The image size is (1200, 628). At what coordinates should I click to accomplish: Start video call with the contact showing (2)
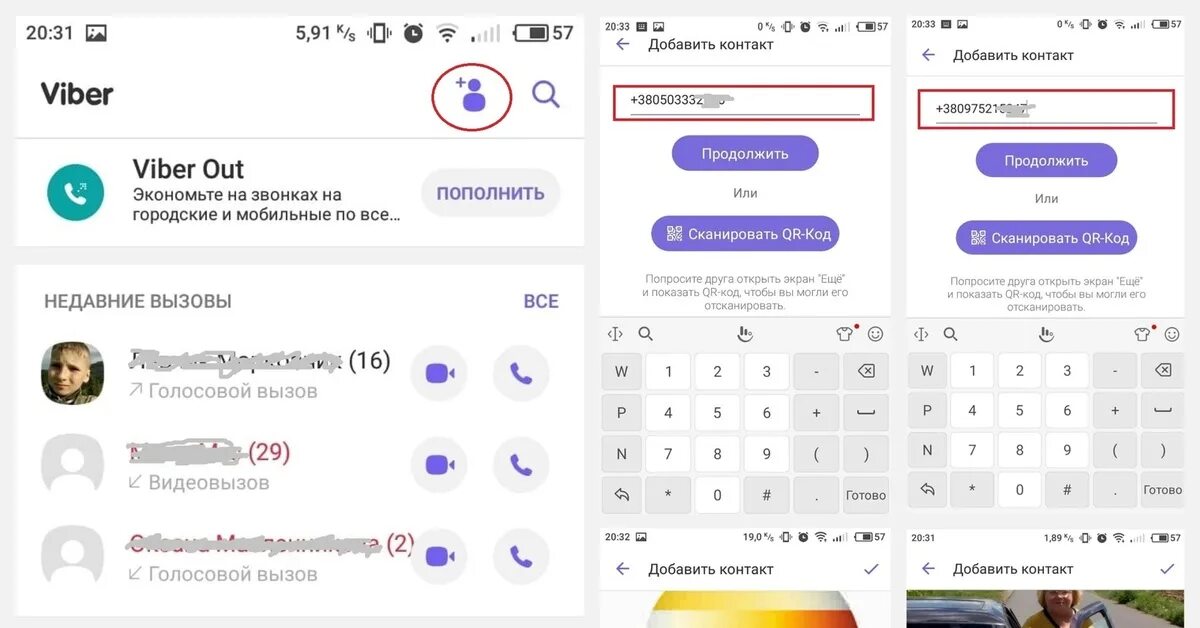tap(440, 556)
